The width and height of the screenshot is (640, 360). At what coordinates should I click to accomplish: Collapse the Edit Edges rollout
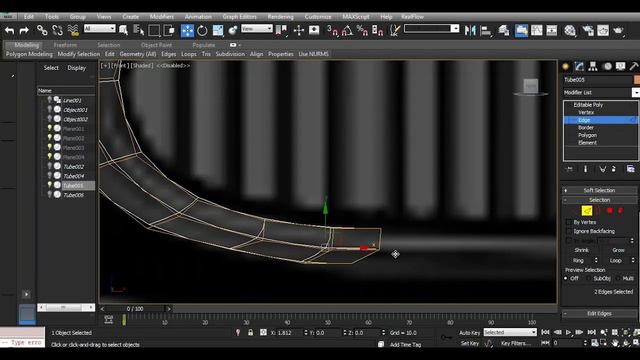599,313
